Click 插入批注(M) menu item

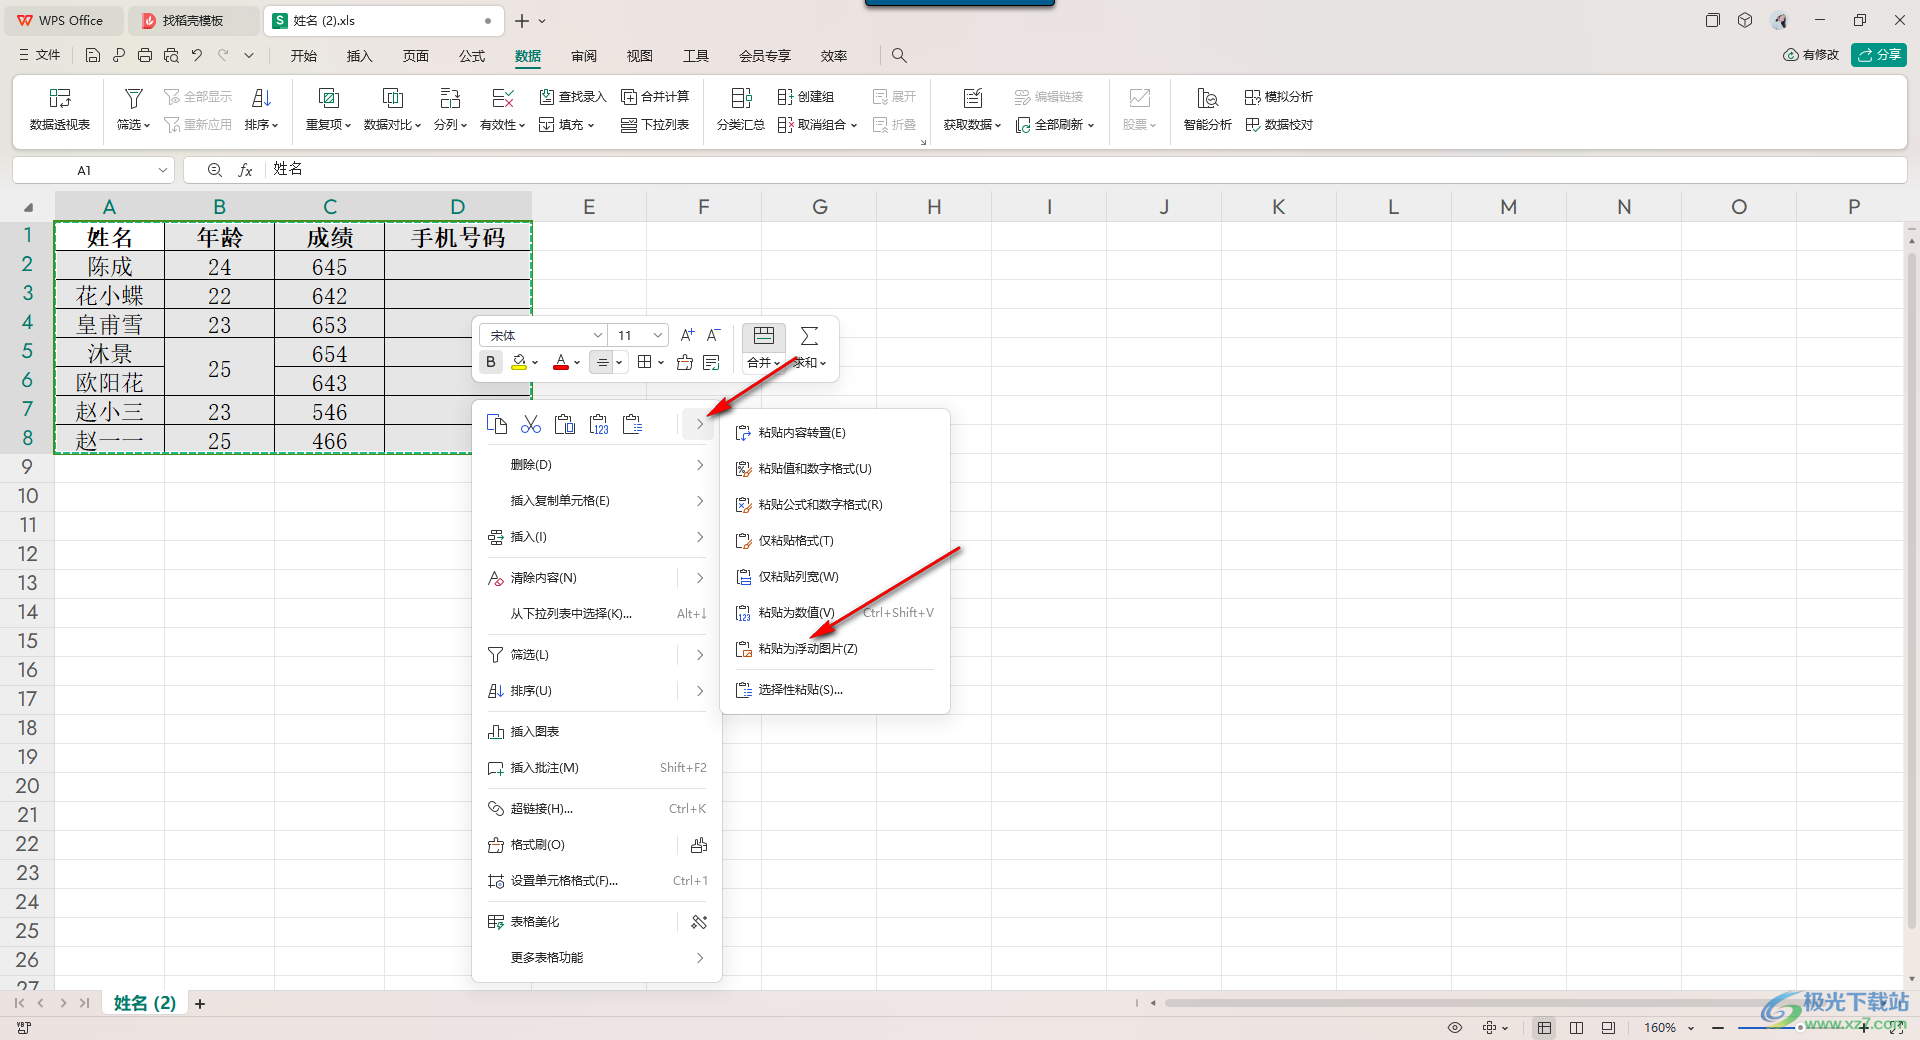[596, 768]
